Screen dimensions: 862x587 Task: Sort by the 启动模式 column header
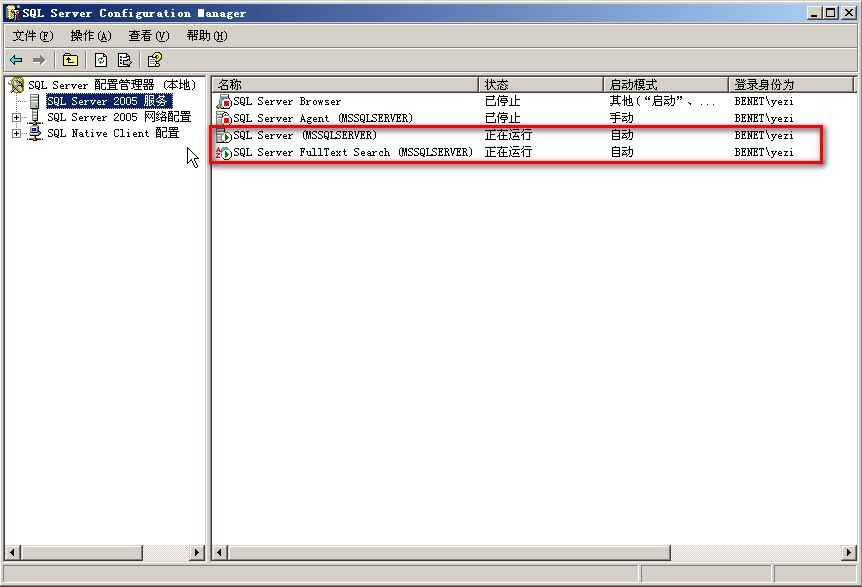coord(666,85)
